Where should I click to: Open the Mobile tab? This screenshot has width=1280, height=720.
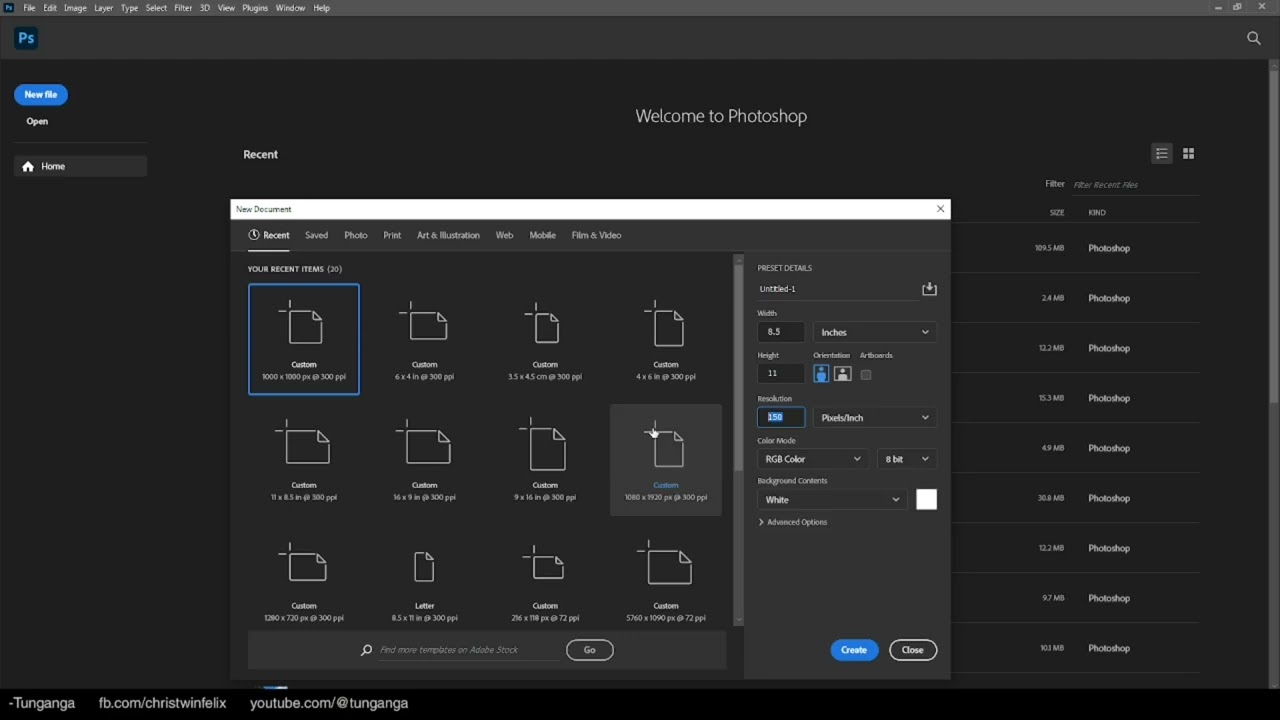[x=542, y=235]
